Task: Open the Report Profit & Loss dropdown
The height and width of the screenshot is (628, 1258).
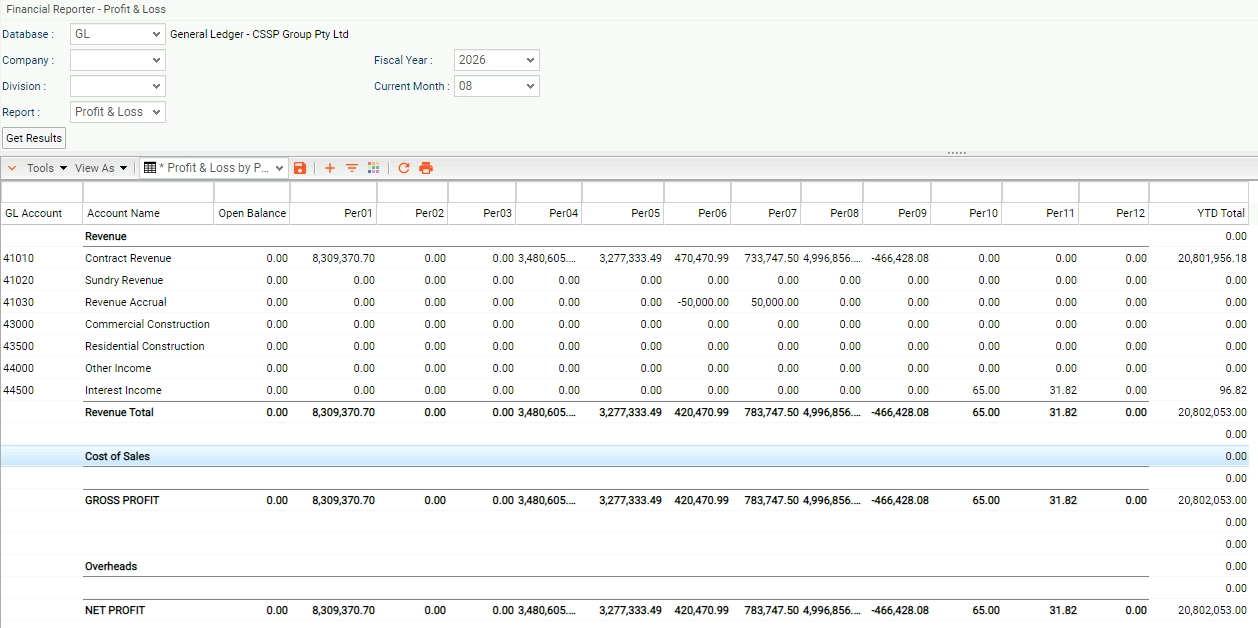Action: point(118,112)
